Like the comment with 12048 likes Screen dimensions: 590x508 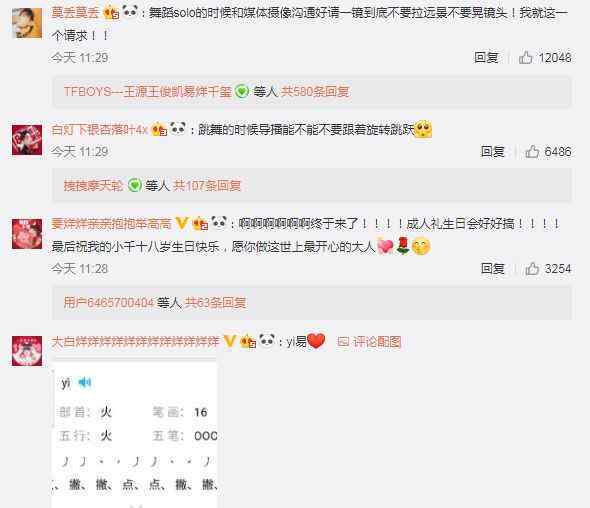pyautogui.click(x=526, y=58)
